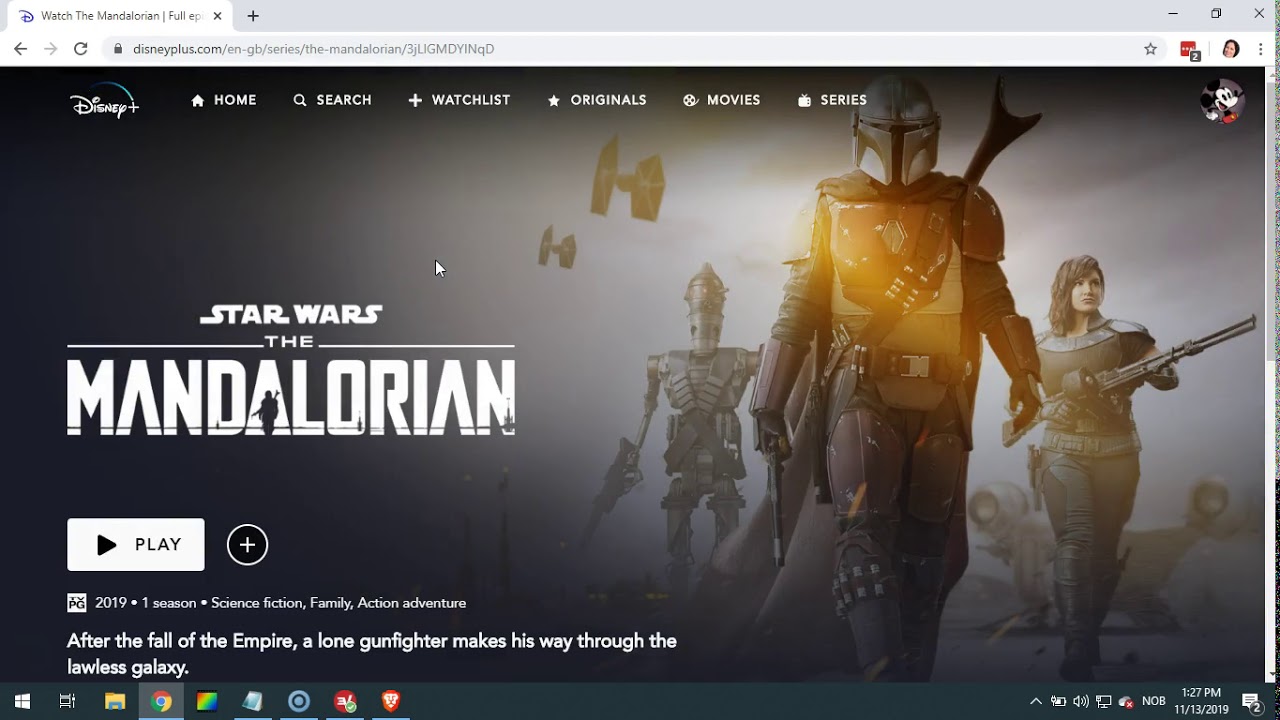
Task: Switch the NOB input language
Action: click(x=1154, y=701)
